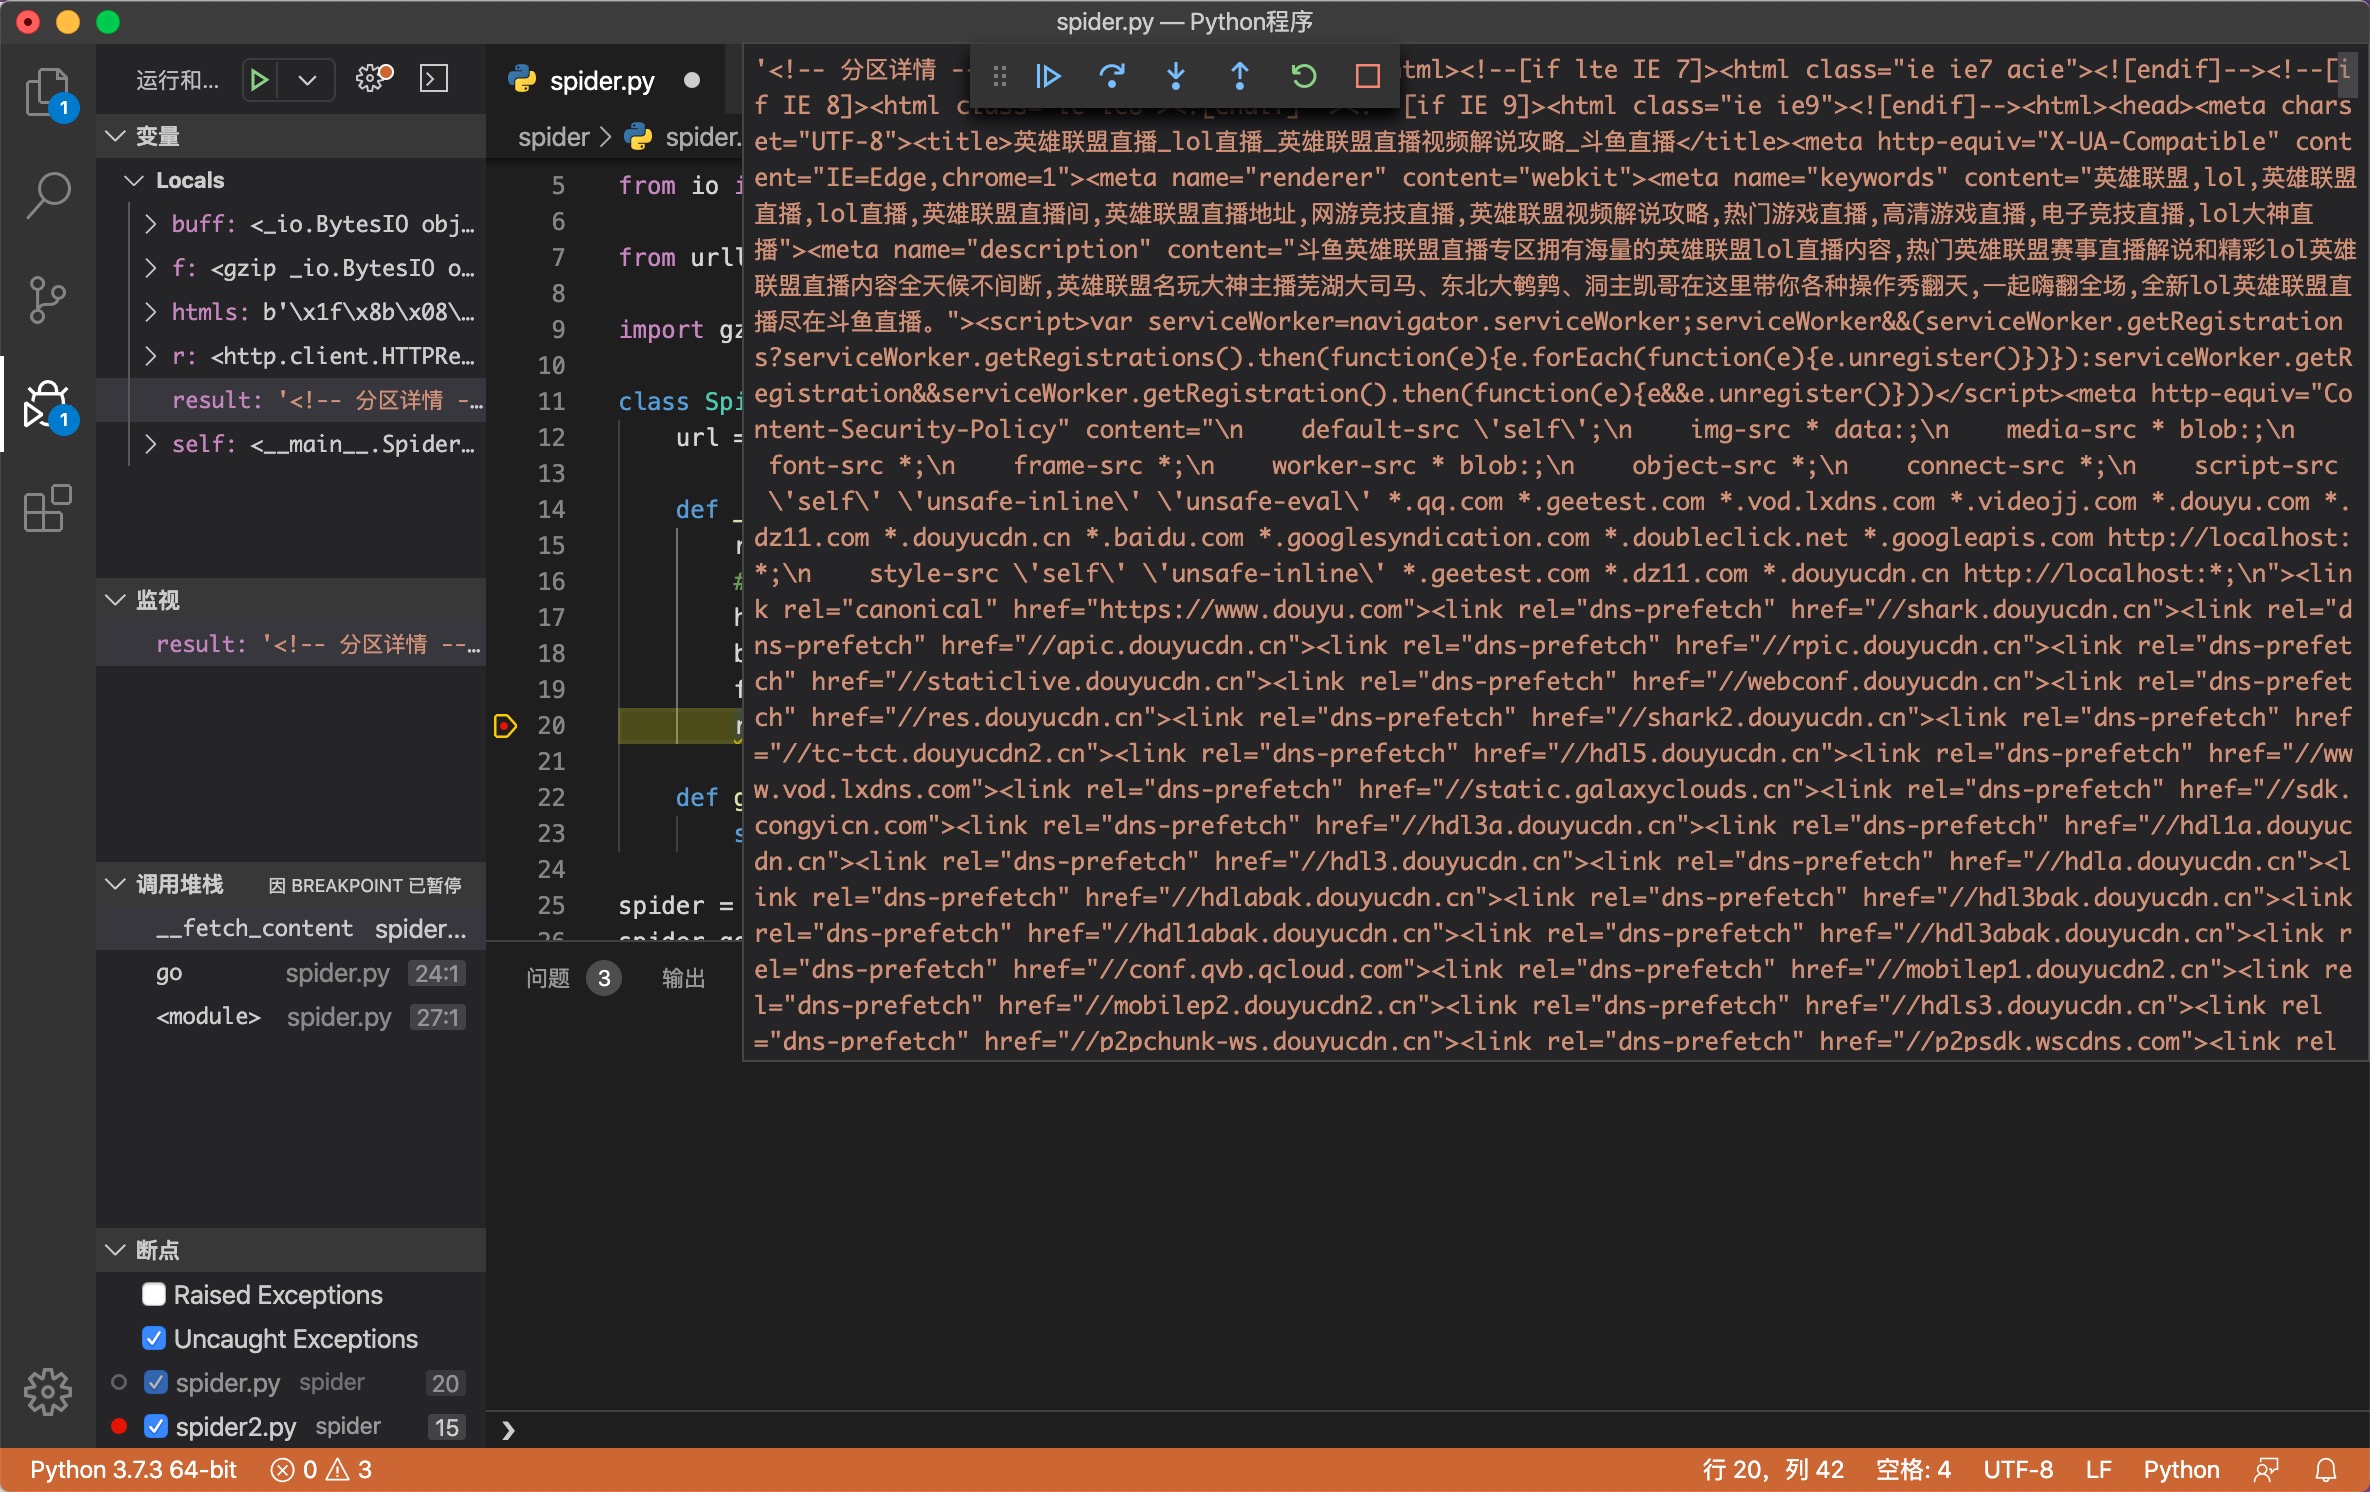Image resolution: width=2370 pixels, height=1492 pixels.
Task: Click Step Into in the debug toolbar
Action: coord(1176,76)
